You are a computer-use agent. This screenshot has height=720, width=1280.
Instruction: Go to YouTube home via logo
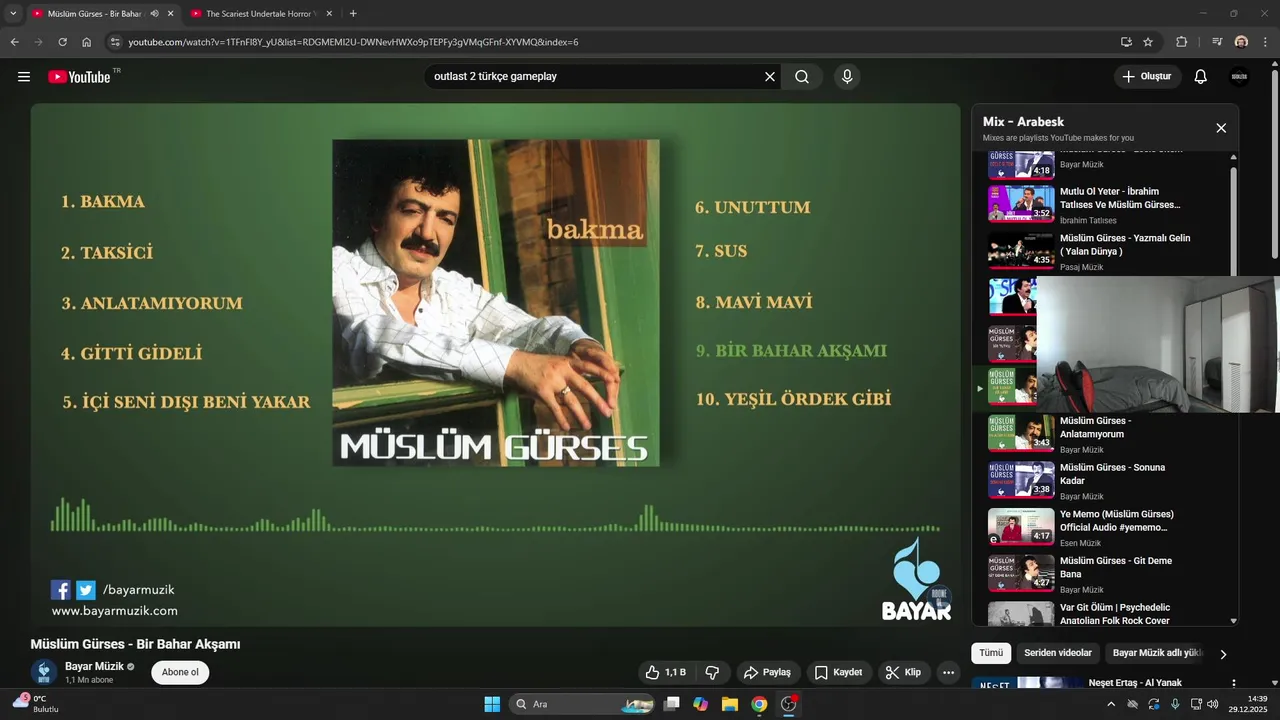pyautogui.click(x=79, y=77)
